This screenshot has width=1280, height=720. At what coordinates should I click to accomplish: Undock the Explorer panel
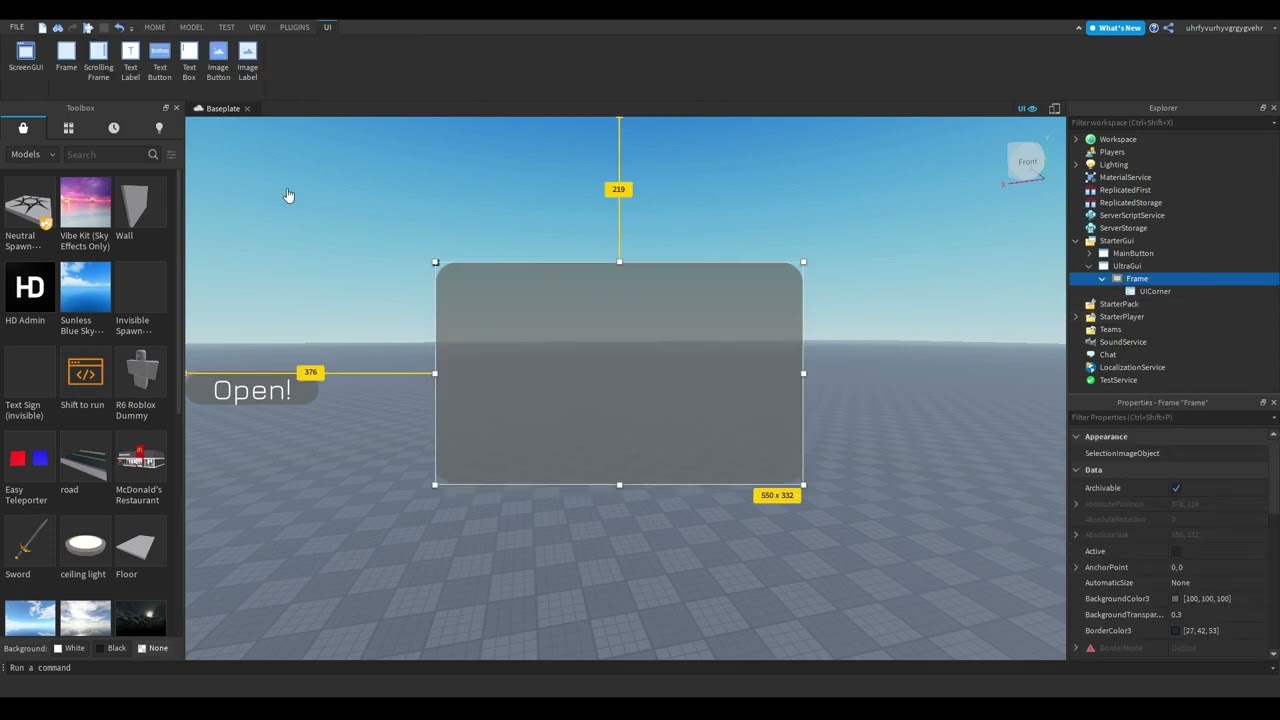point(1262,108)
